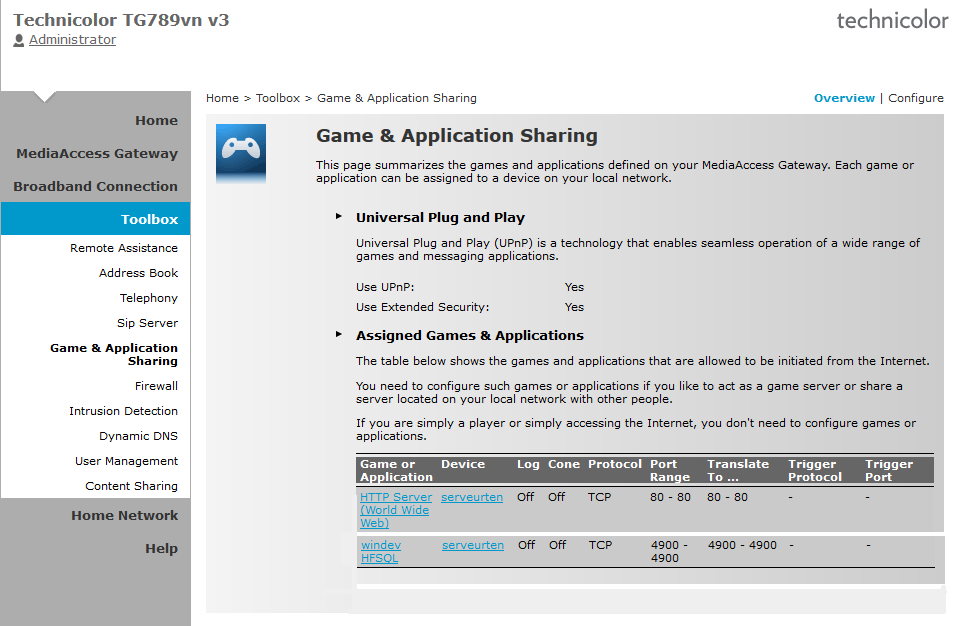Open the Broadband Connection menu
The height and width of the screenshot is (626, 955).
click(96, 186)
